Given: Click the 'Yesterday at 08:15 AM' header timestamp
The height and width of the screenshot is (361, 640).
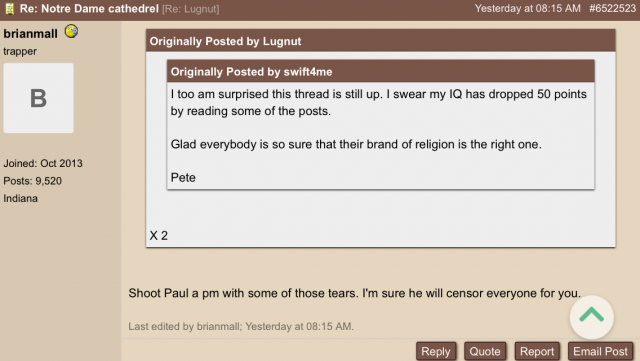Looking at the screenshot, I should [527, 9].
